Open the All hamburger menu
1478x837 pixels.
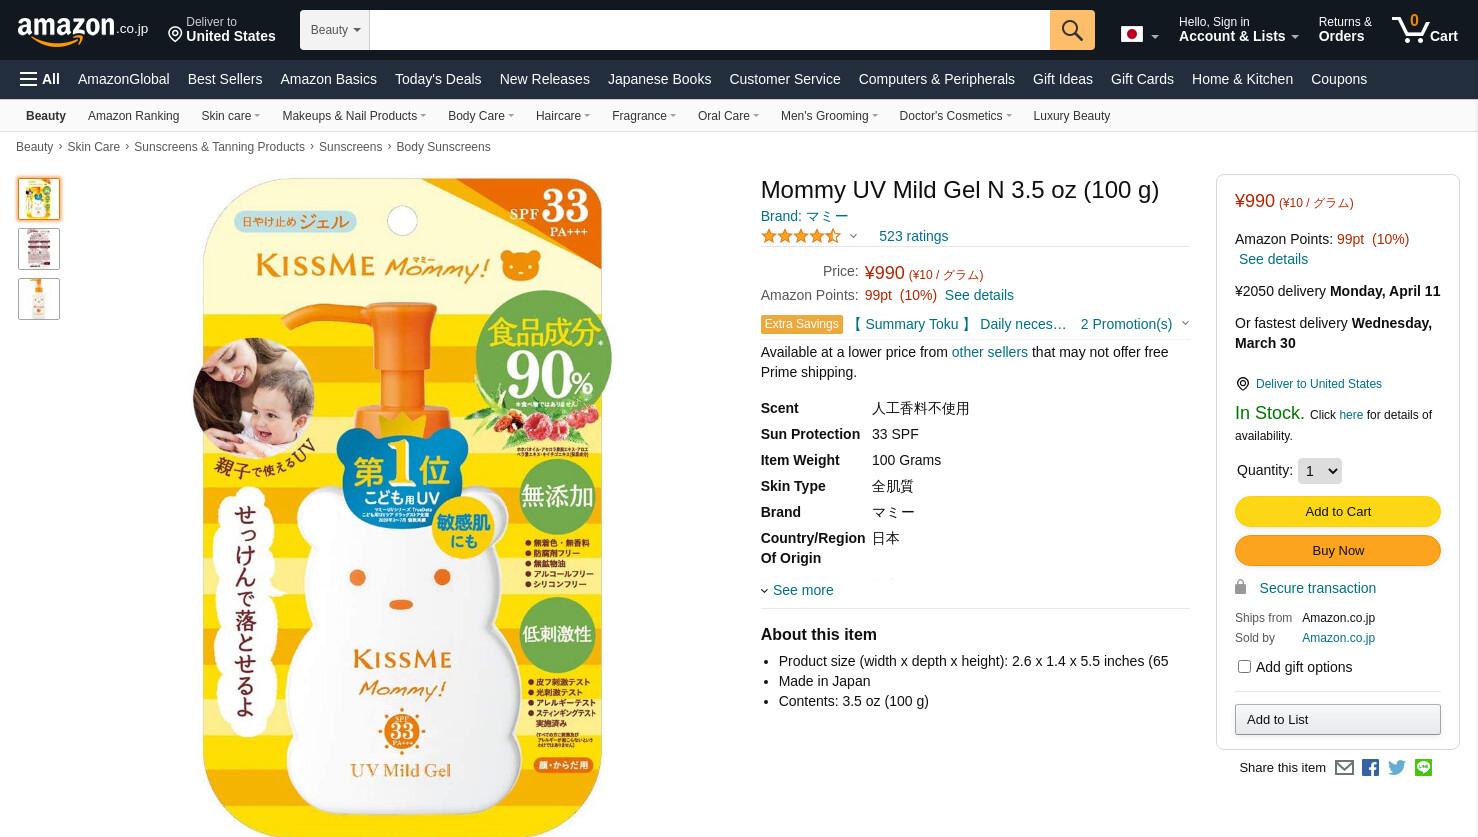coord(40,79)
